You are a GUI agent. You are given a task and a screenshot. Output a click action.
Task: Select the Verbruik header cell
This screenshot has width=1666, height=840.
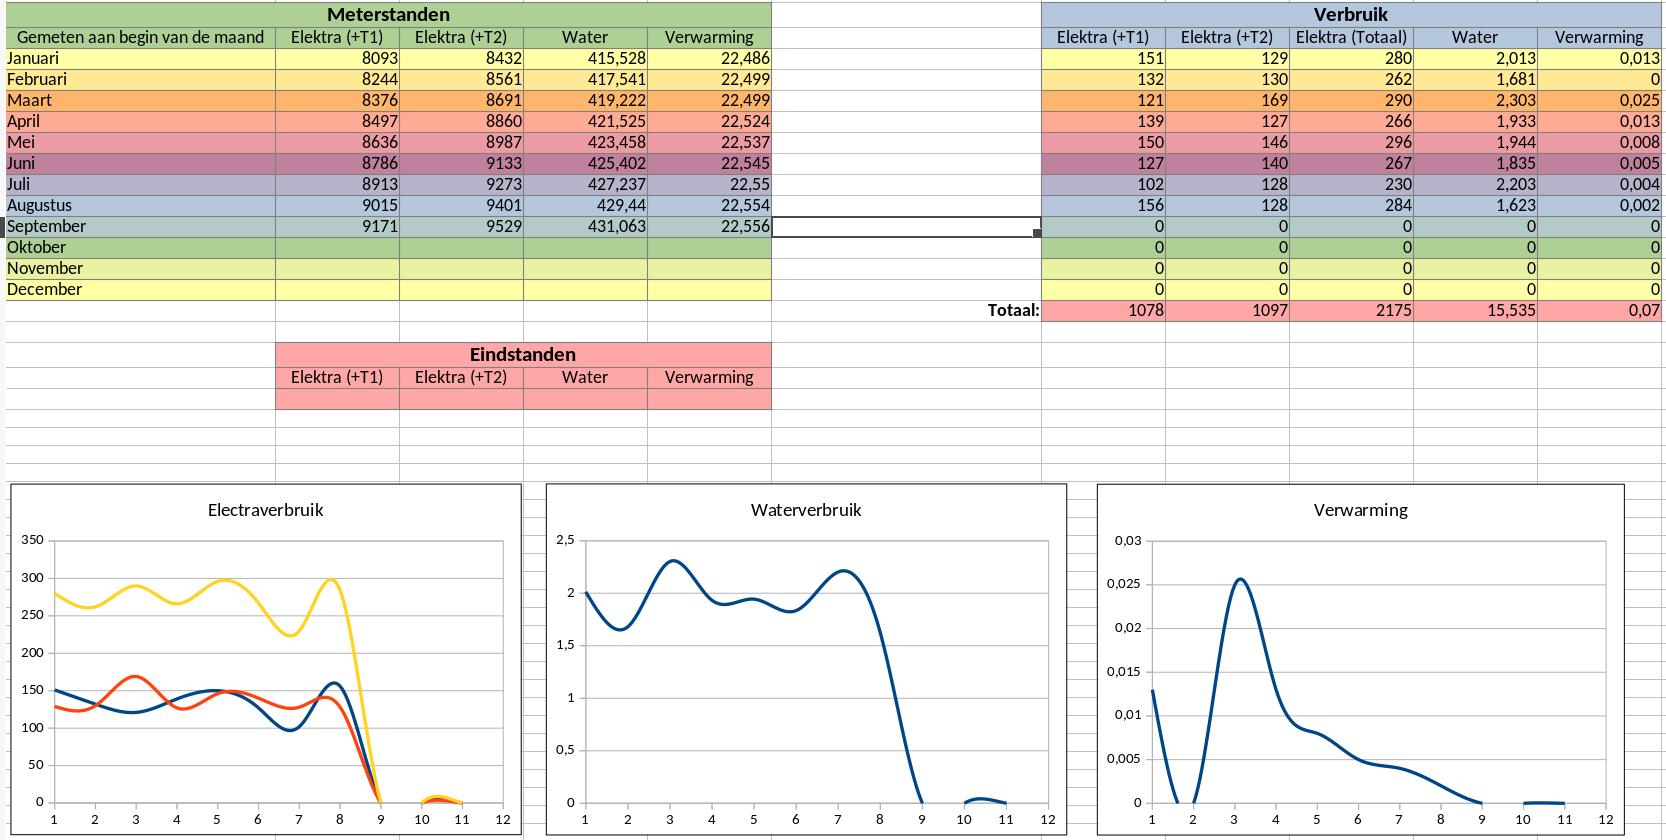(x=1350, y=15)
